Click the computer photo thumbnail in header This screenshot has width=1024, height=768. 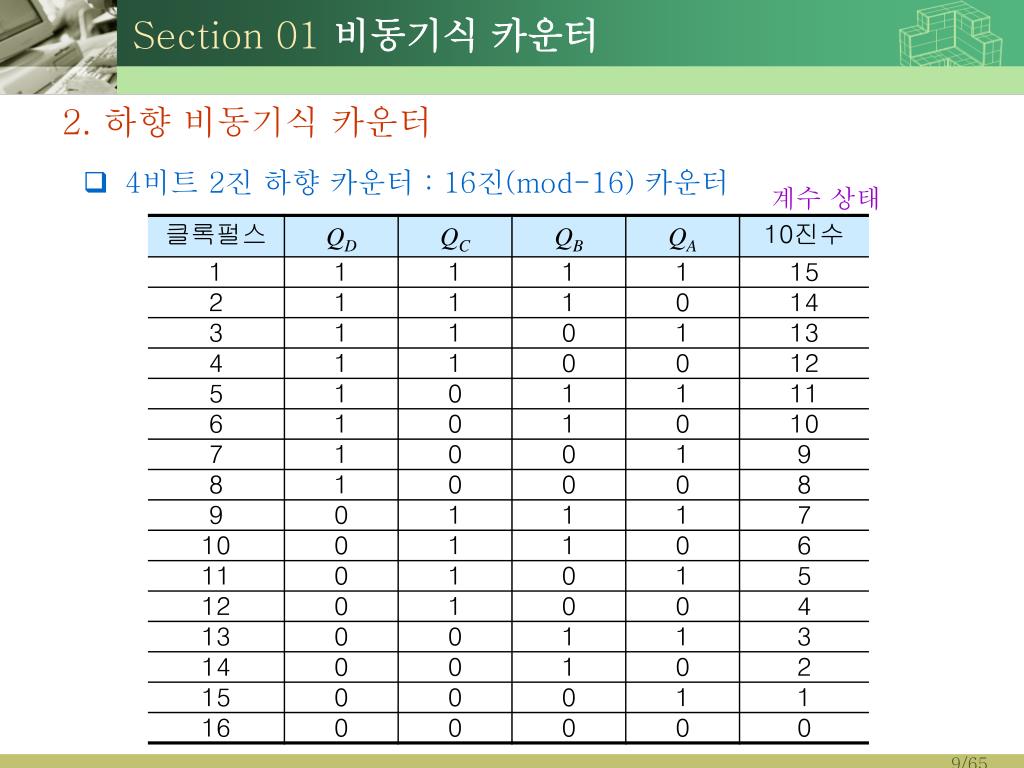[58, 46]
